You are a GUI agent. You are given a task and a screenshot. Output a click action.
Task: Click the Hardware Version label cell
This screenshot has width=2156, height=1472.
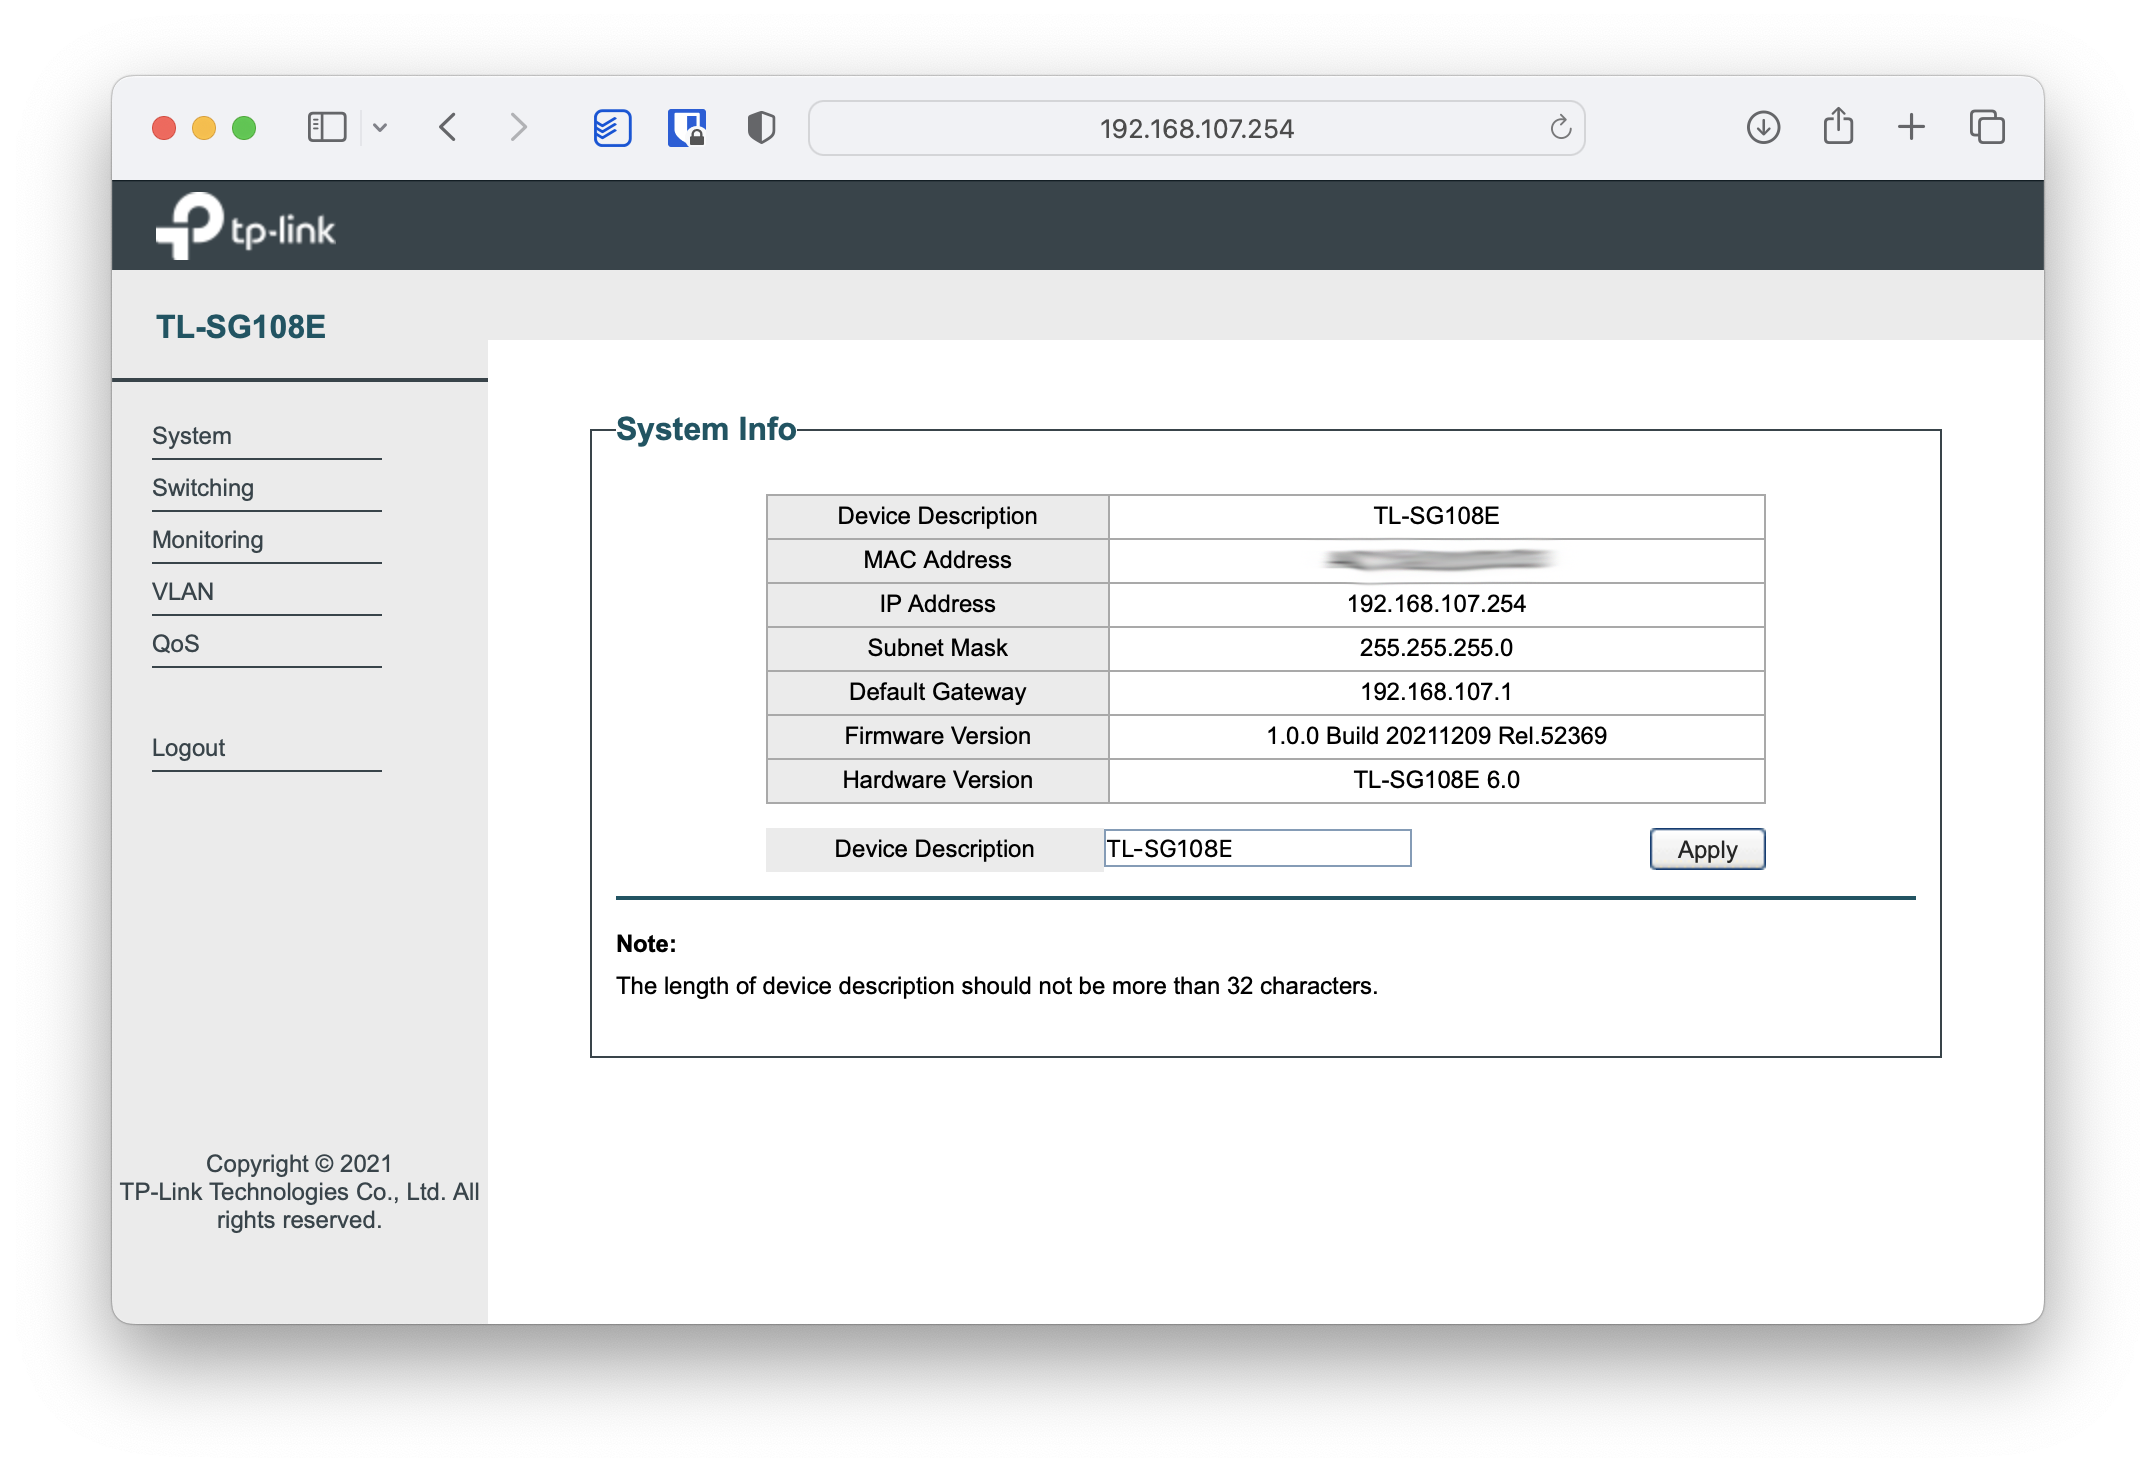coord(937,780)
